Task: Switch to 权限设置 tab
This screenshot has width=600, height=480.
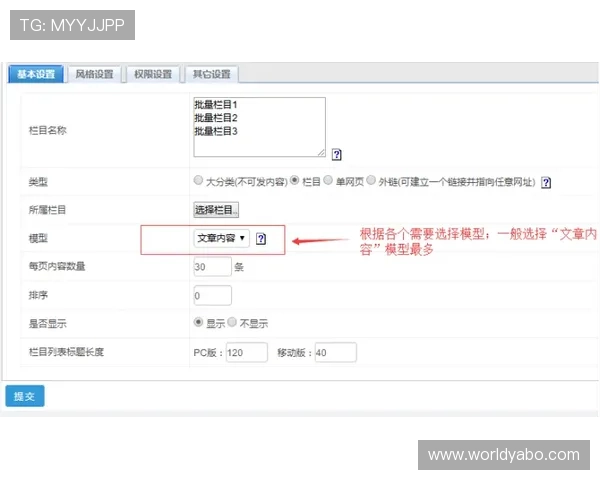Action: pos(153,74)
